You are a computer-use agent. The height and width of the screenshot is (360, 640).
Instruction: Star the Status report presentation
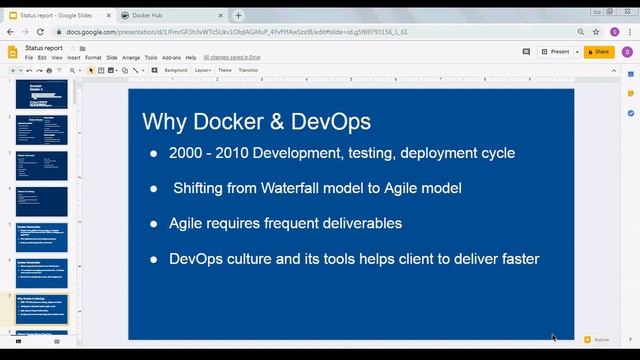[x=73, y=48]
